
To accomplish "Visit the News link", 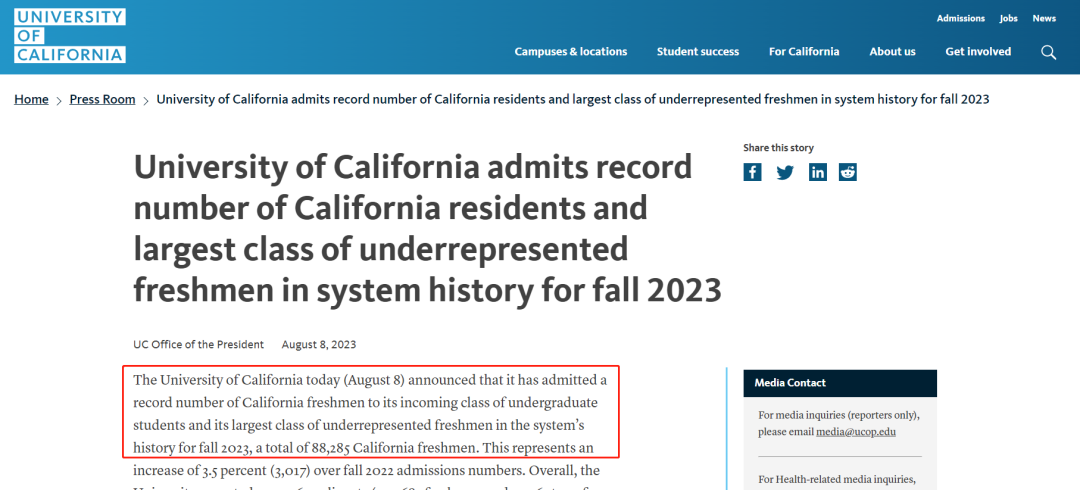I will pos(1044,18).
